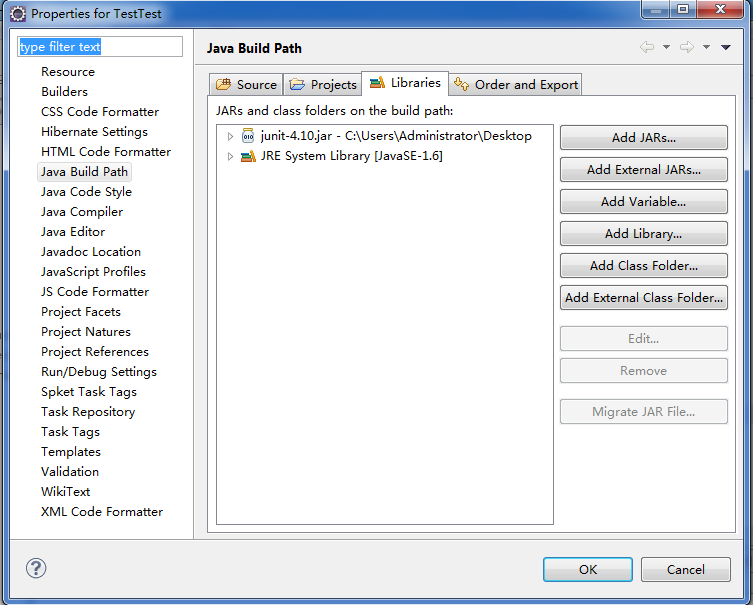
Task: Dismiss dialog with Cancel button
Action: pyautogui.click(x=686, y=569)
